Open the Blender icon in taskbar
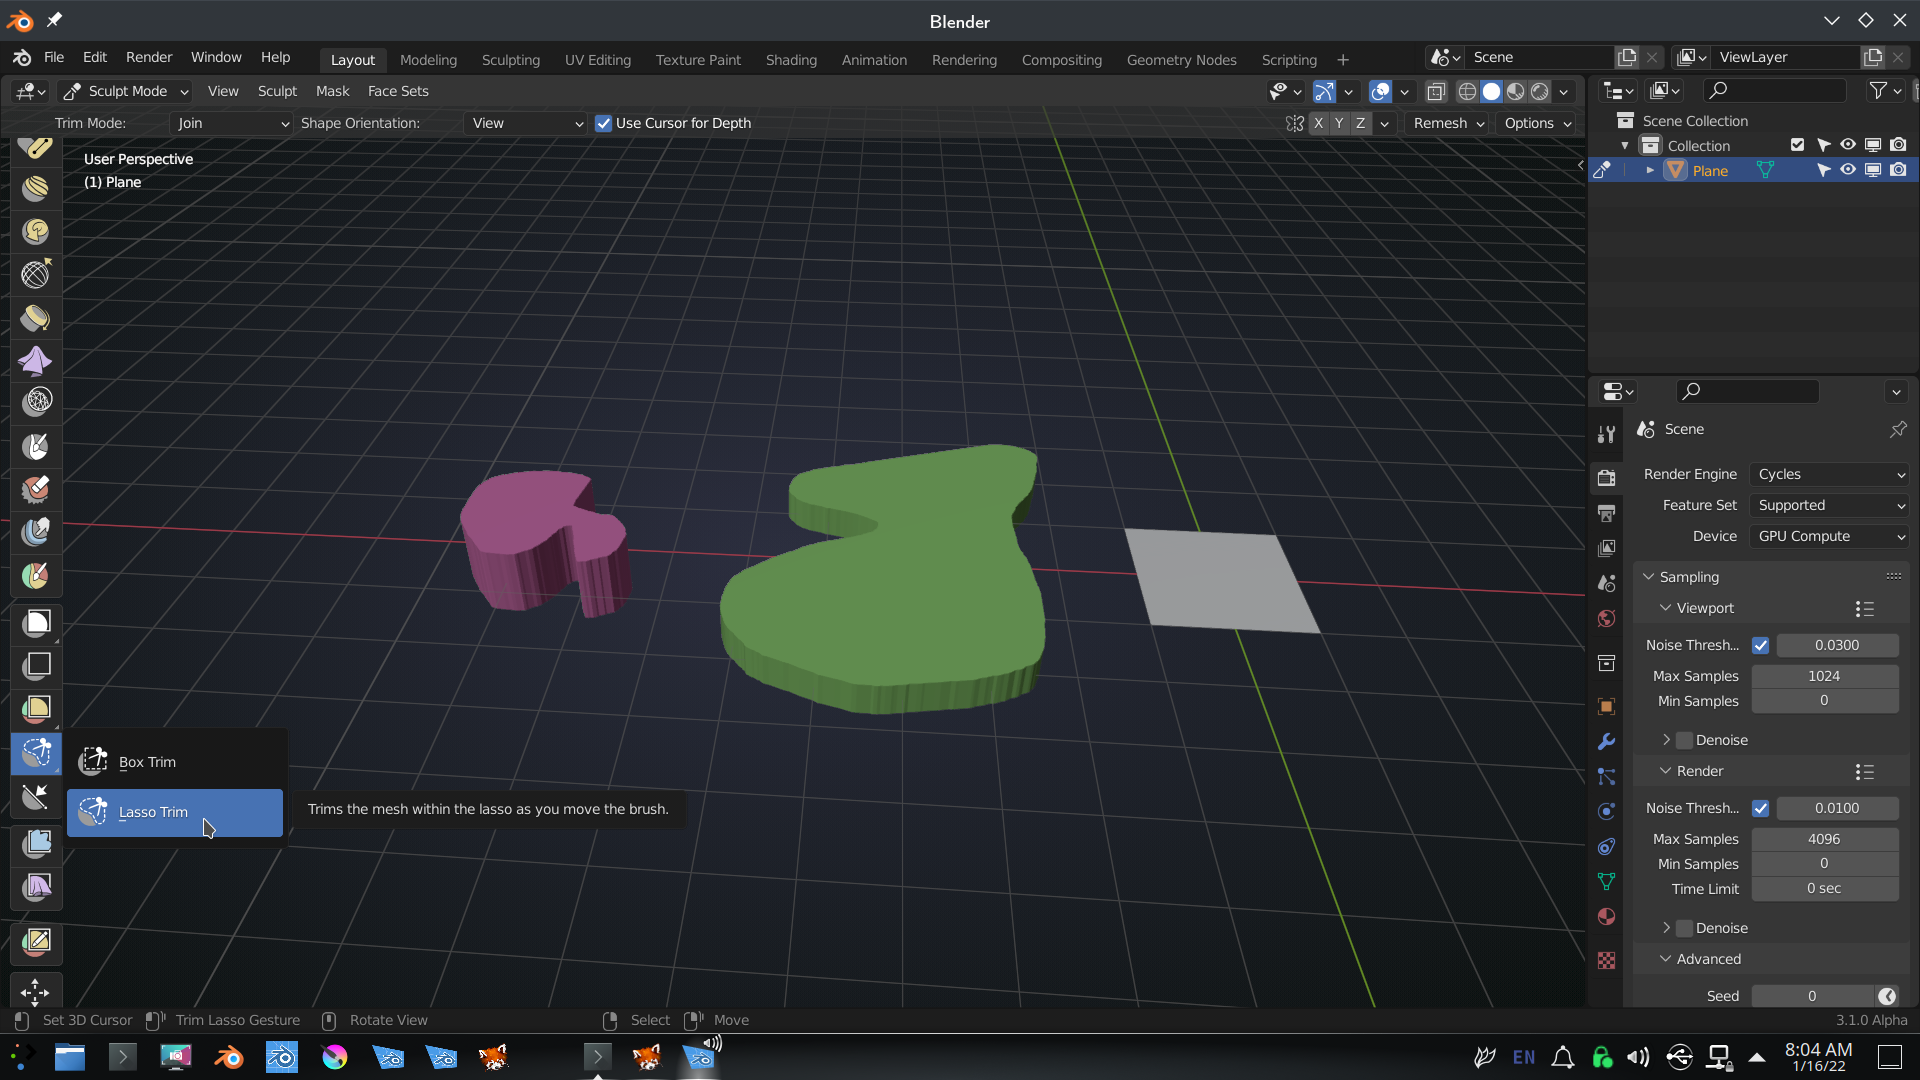The width and height of the screenshot is (1920, 1080). point(229,1057)
